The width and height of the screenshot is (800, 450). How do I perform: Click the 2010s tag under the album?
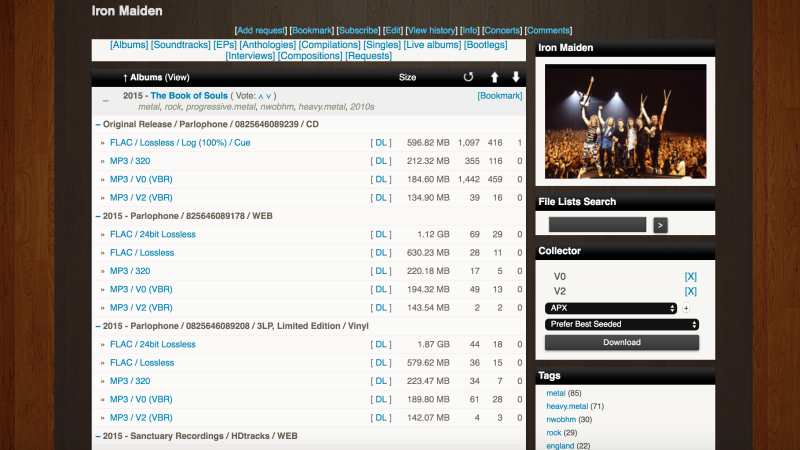point(362,107)
